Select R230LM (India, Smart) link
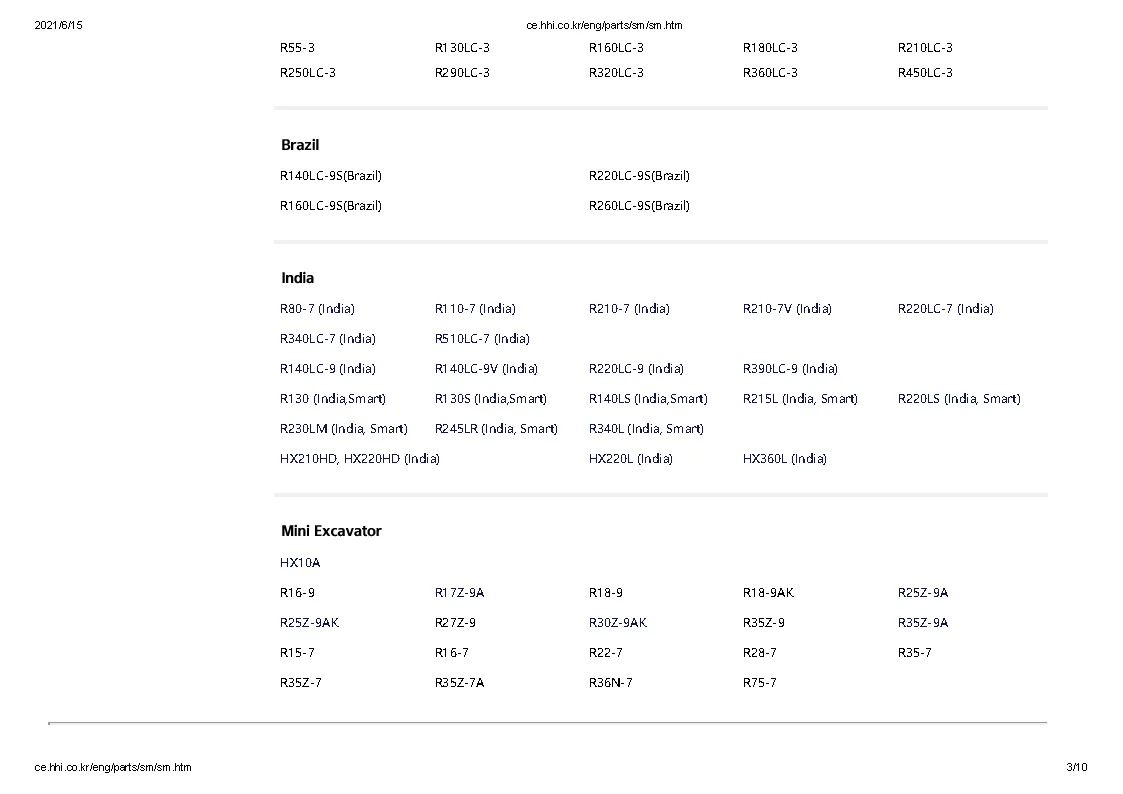The height and width of the screenshot is (794, 1123). (x=344, y=430)
